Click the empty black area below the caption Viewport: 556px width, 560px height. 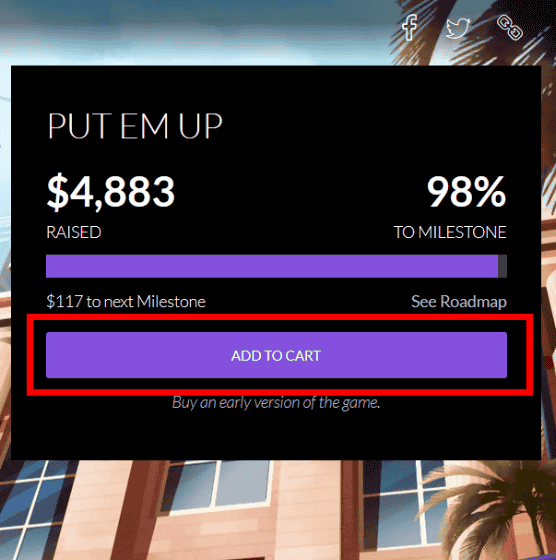pos(276,436)
